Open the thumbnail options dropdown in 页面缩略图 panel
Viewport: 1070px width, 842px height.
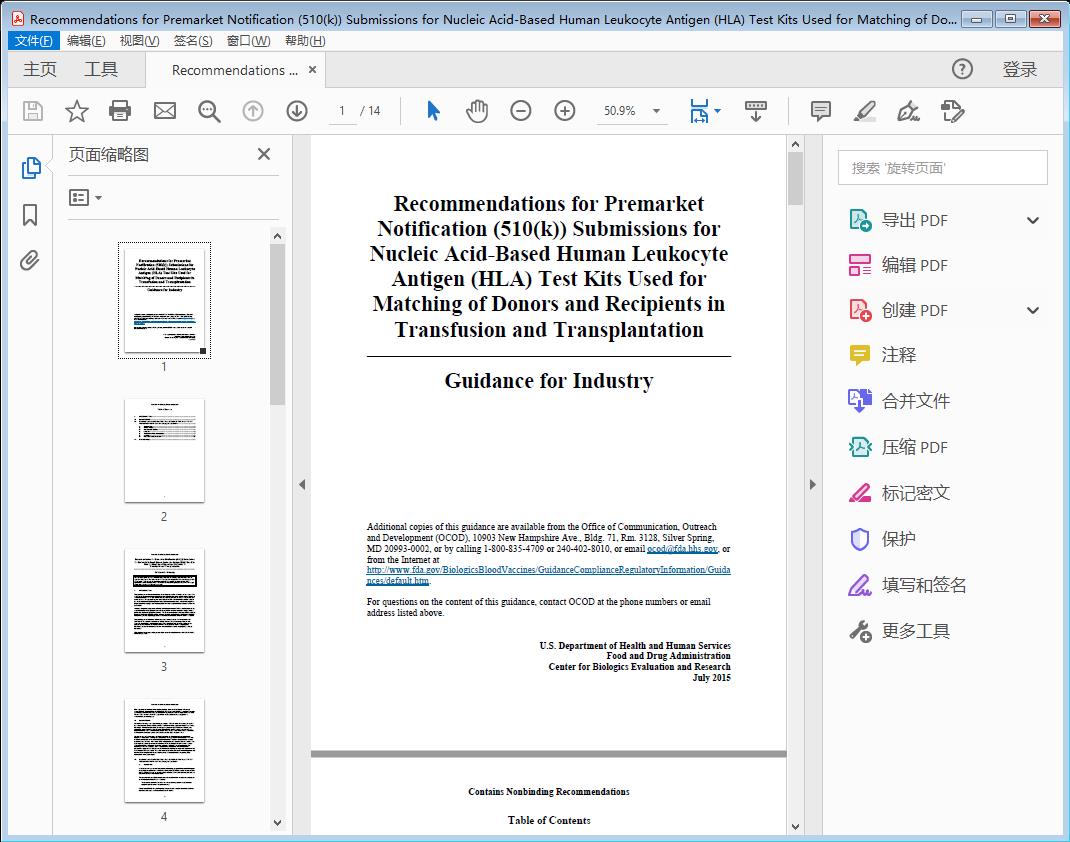pyautogui.click(x=84, y=197)
